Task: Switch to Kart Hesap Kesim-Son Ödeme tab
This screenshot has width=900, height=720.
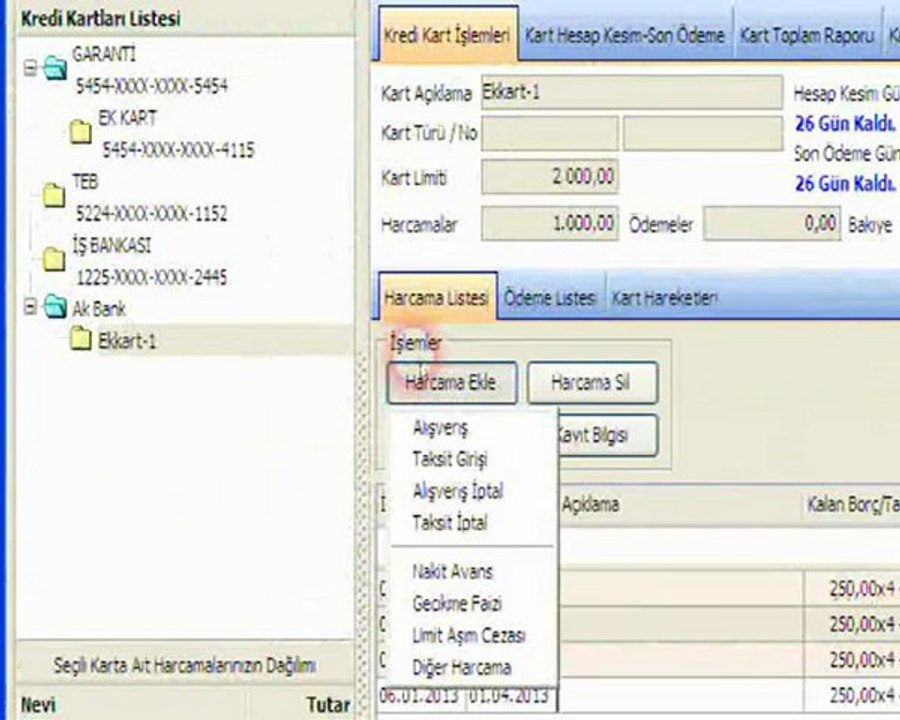Action: pyautogui.click(x=625, y=36)
